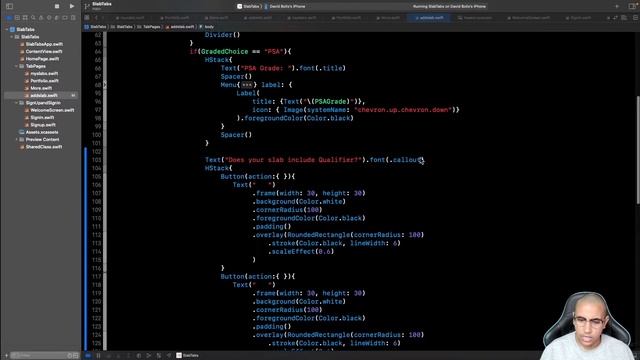Screen dimensions: 640x360
Task: Select the SlabTabs scheme
Action: [x=248, y=7]
